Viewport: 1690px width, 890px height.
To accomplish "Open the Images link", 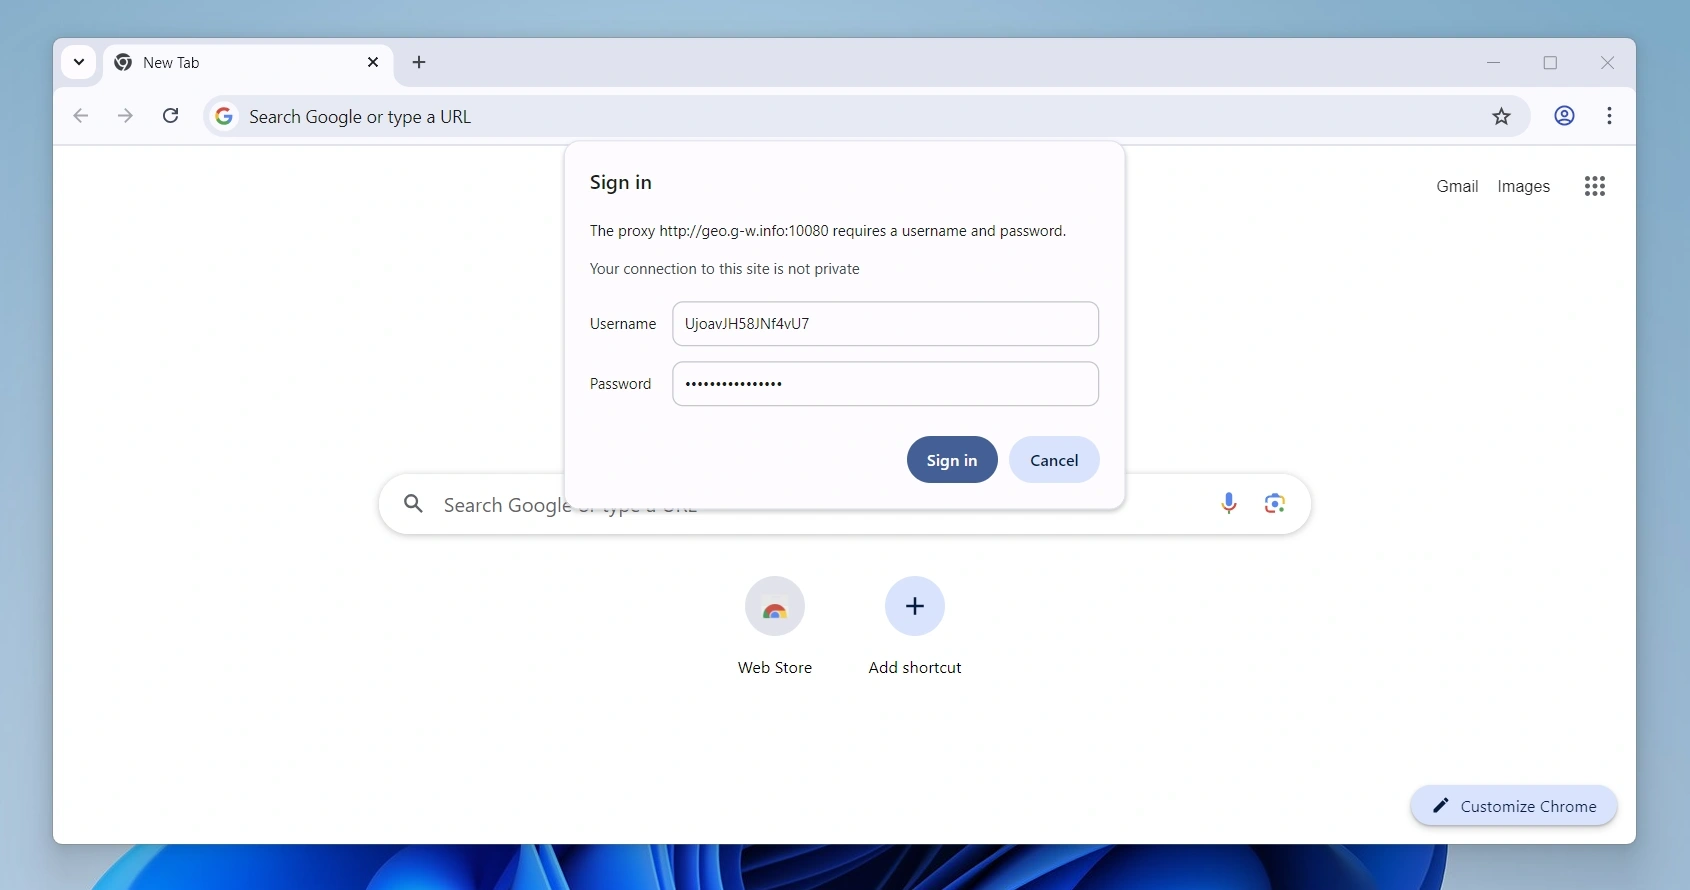I will [1524, 187].
